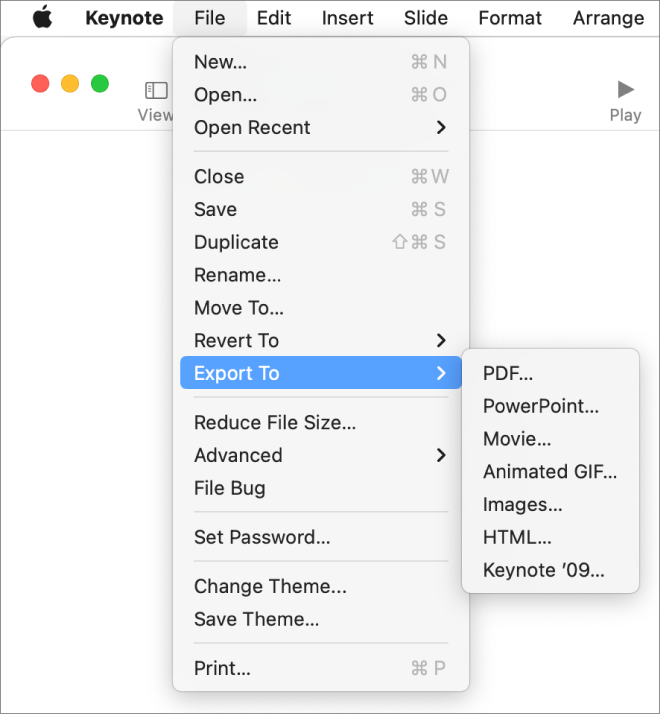
Task: Click Print in the File menu
Action: 222,668
